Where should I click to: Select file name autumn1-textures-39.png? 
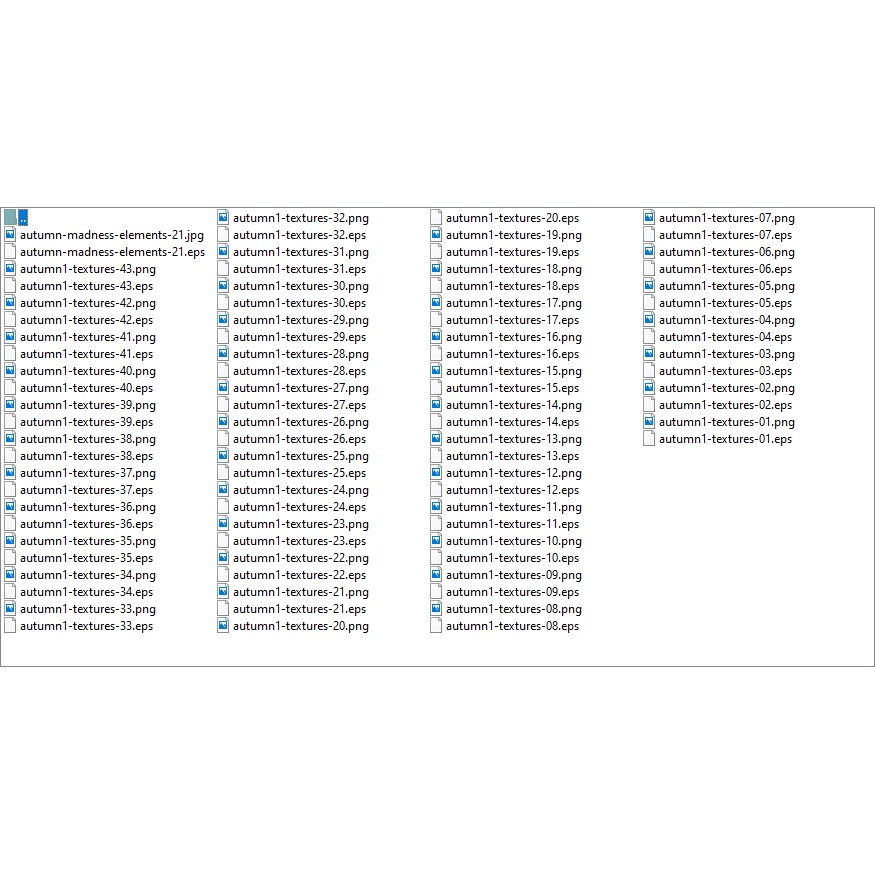click(88, 405)
